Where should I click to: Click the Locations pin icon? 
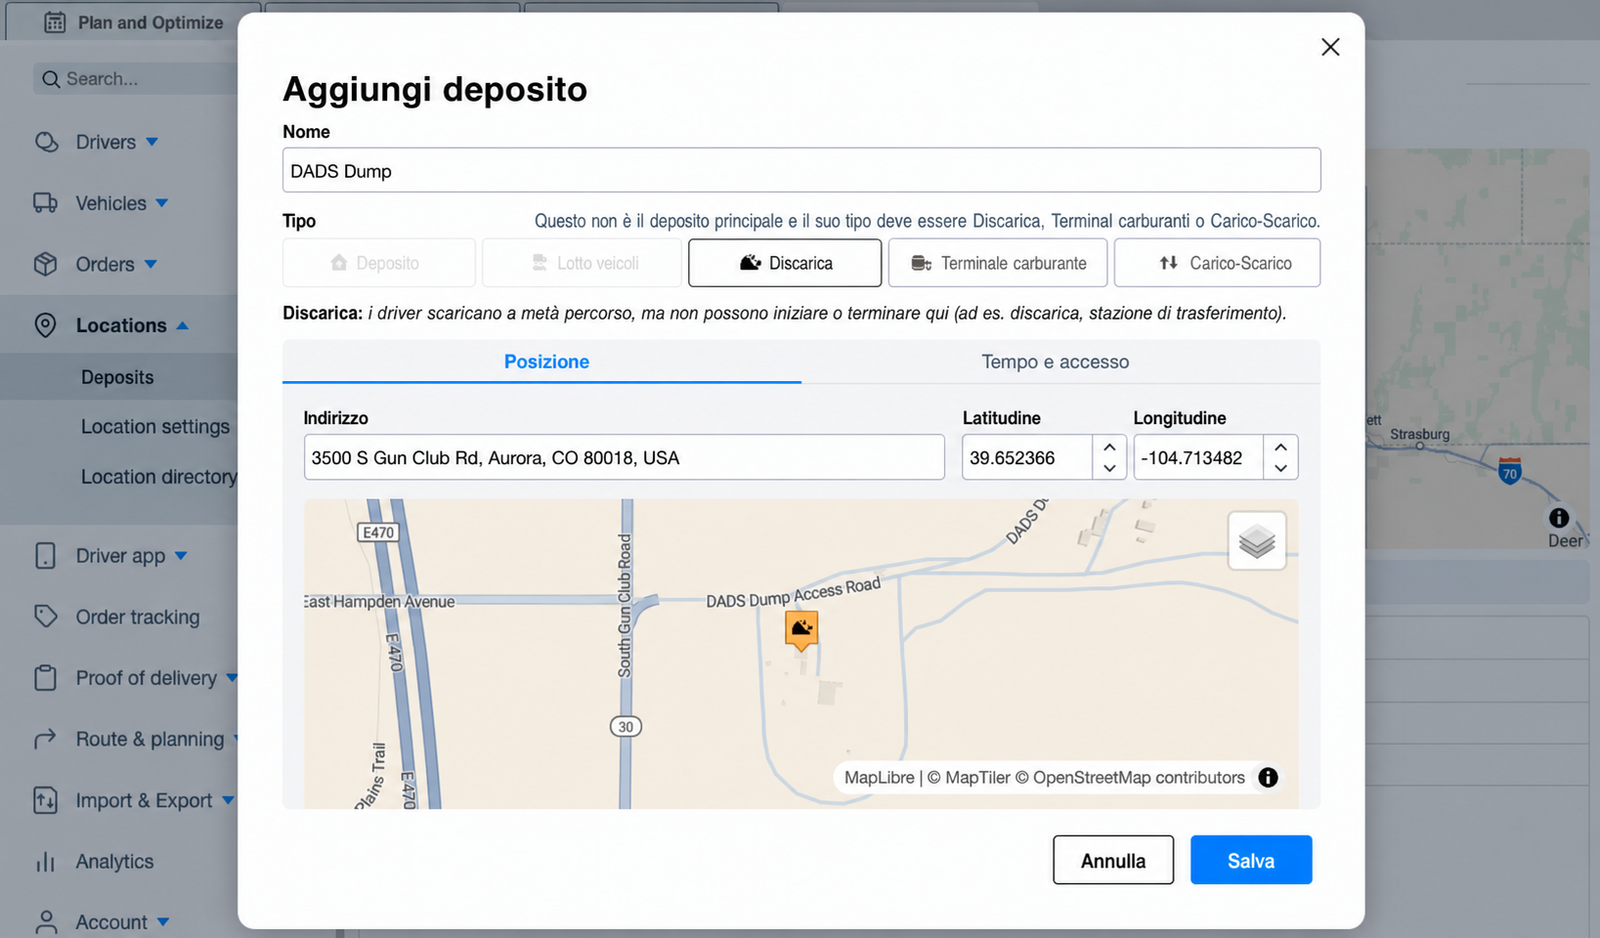point(46,325)
